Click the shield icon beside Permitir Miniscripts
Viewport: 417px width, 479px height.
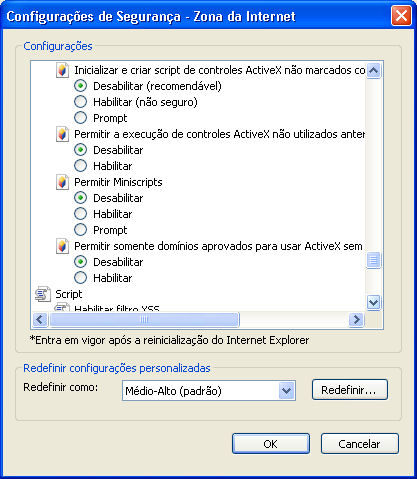[x=62, y=182]
